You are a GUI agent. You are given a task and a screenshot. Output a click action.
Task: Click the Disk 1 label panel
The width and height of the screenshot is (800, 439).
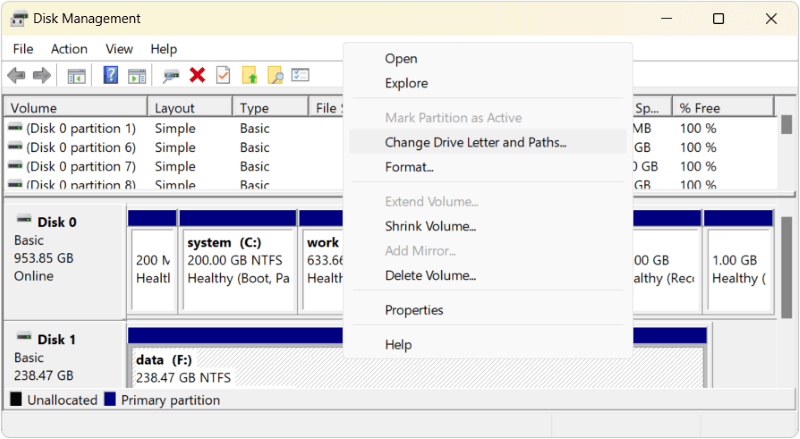[x=64, y=355]
